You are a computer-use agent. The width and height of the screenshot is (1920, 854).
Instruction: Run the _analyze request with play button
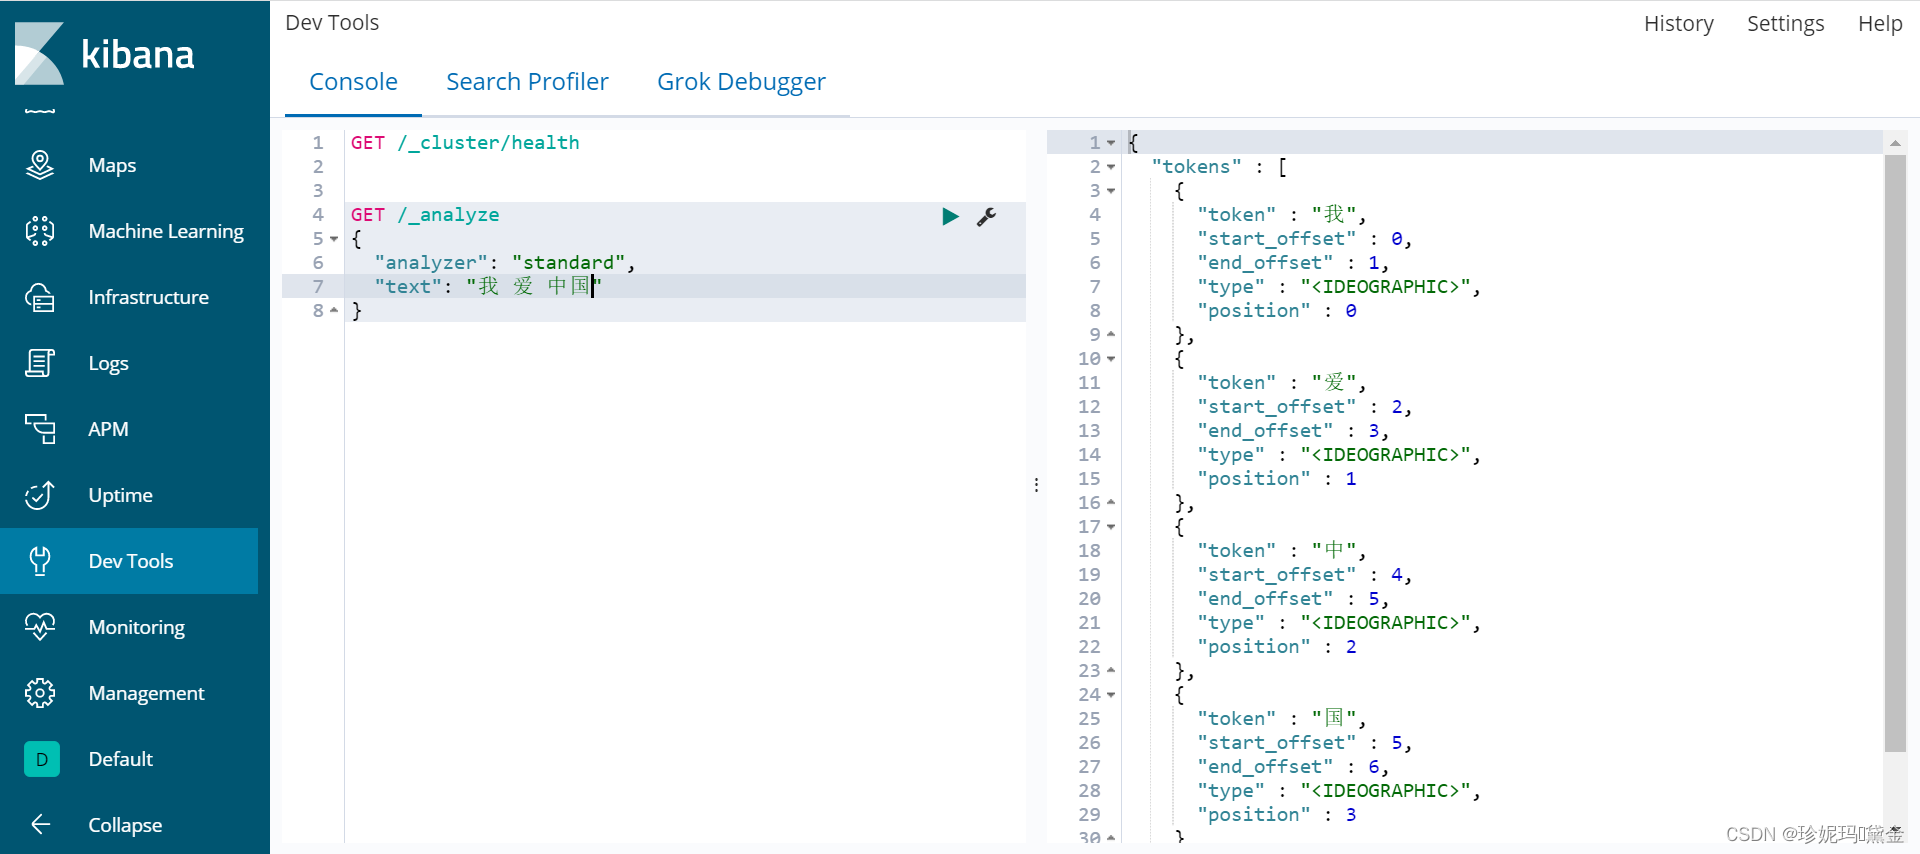click(x=950, y=216)
